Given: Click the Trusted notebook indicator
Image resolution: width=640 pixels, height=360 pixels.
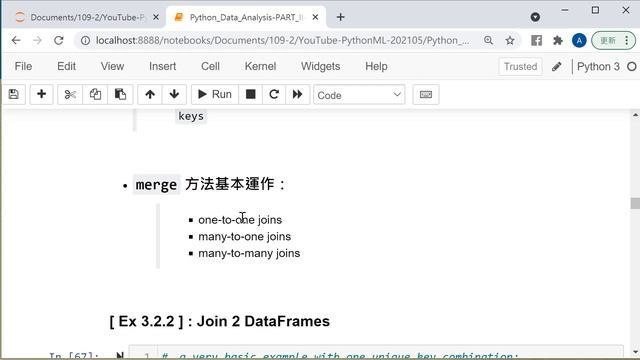Looking at the screenshot, I should tap(520, 67).
